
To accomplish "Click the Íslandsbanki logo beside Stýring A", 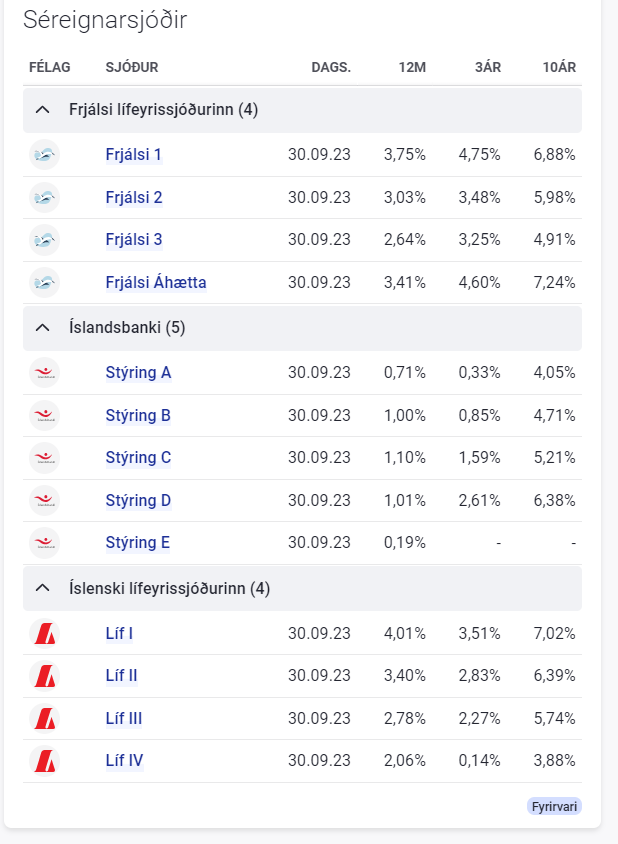I will 45,373.
